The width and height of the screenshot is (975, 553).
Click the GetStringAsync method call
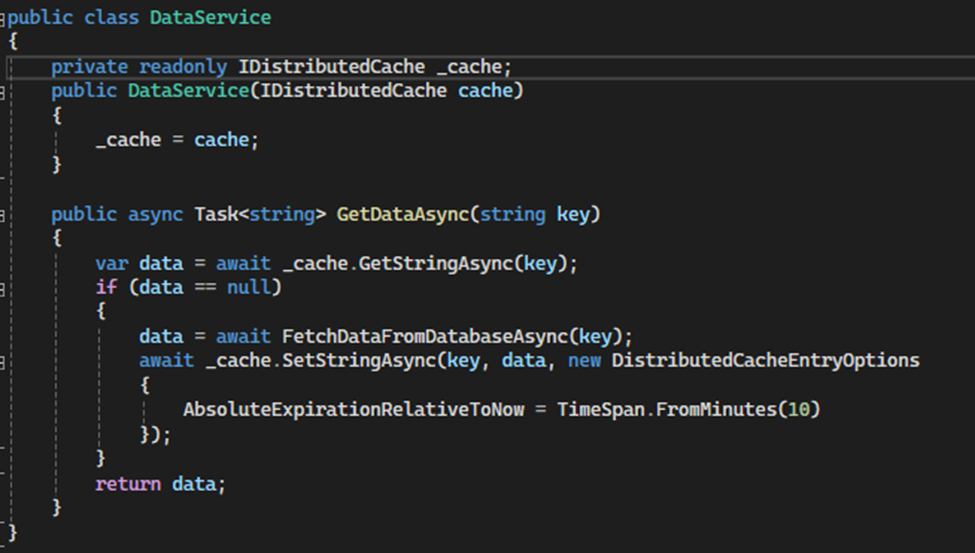click(435, 264)
